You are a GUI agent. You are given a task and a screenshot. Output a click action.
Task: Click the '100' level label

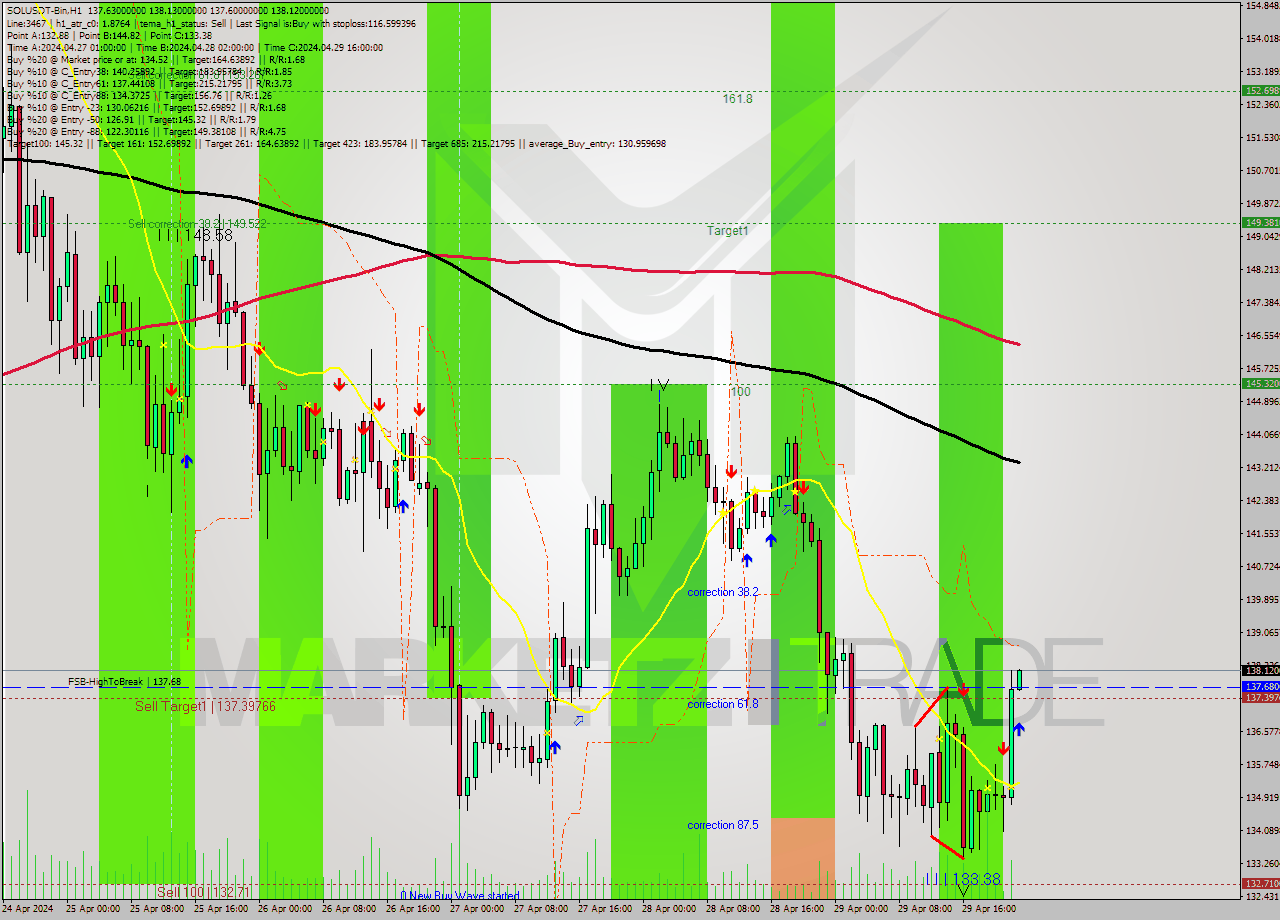pos(740,392)
